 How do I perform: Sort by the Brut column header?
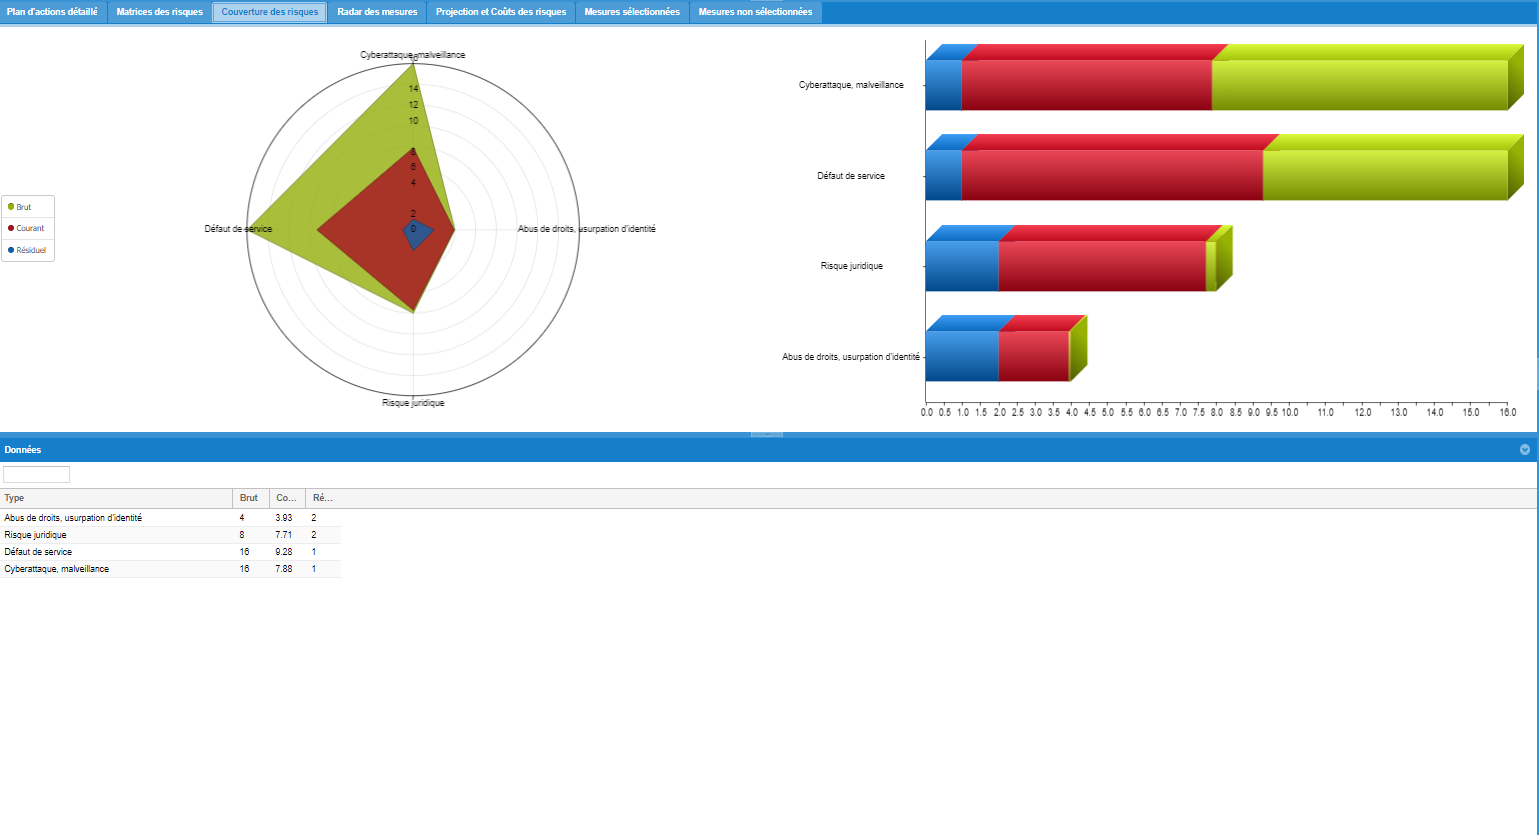(x=250, y=498)
